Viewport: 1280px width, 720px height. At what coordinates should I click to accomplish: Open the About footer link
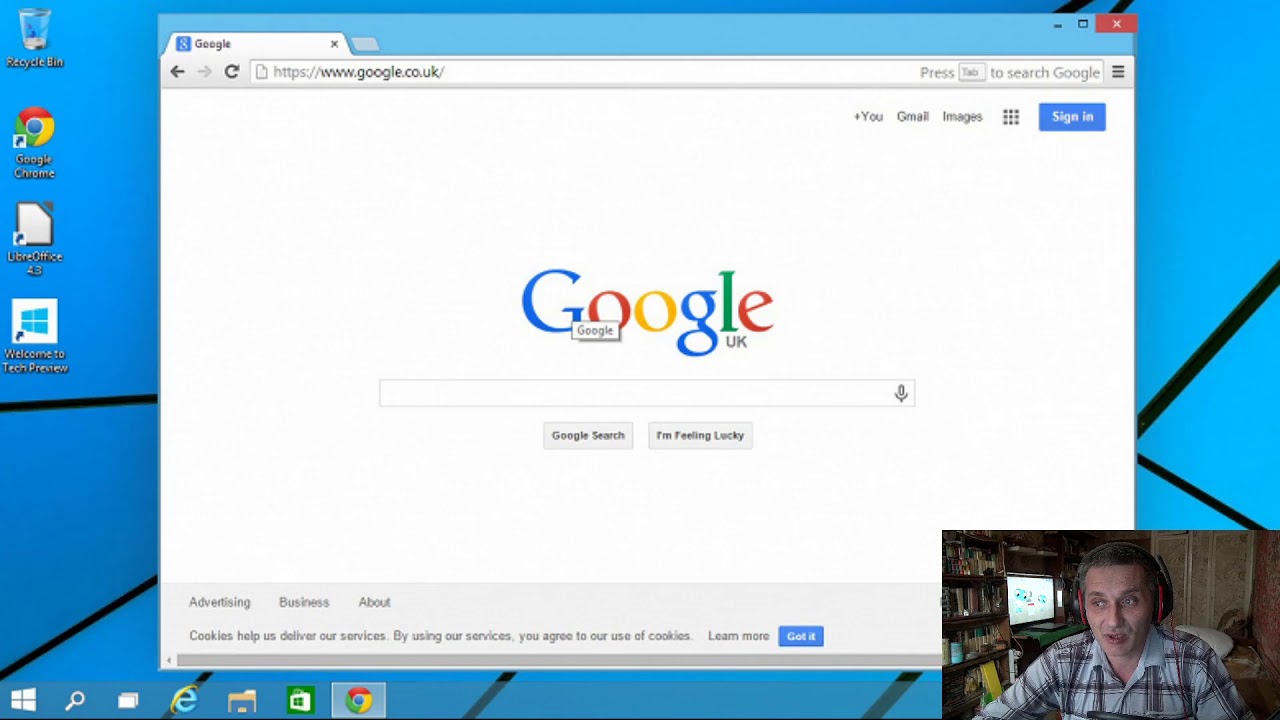(375, 602)
